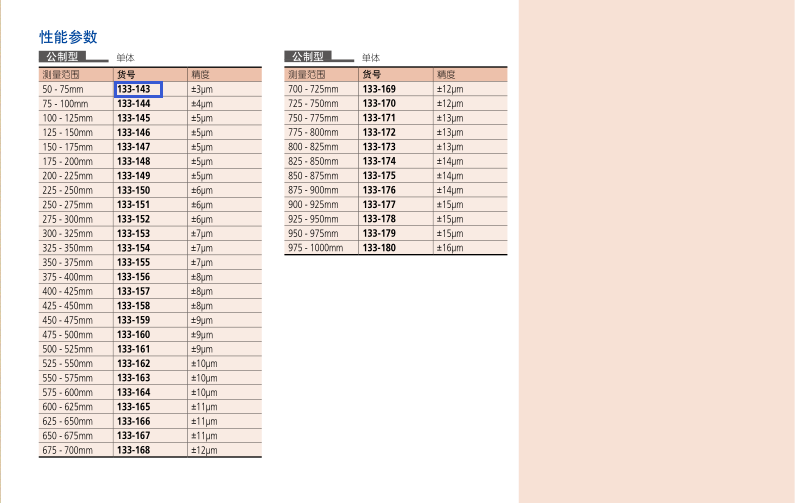795x503 pixels.
Task: Click the 133-178 cell
Action: pyautogui.click(x=379, y=219)
